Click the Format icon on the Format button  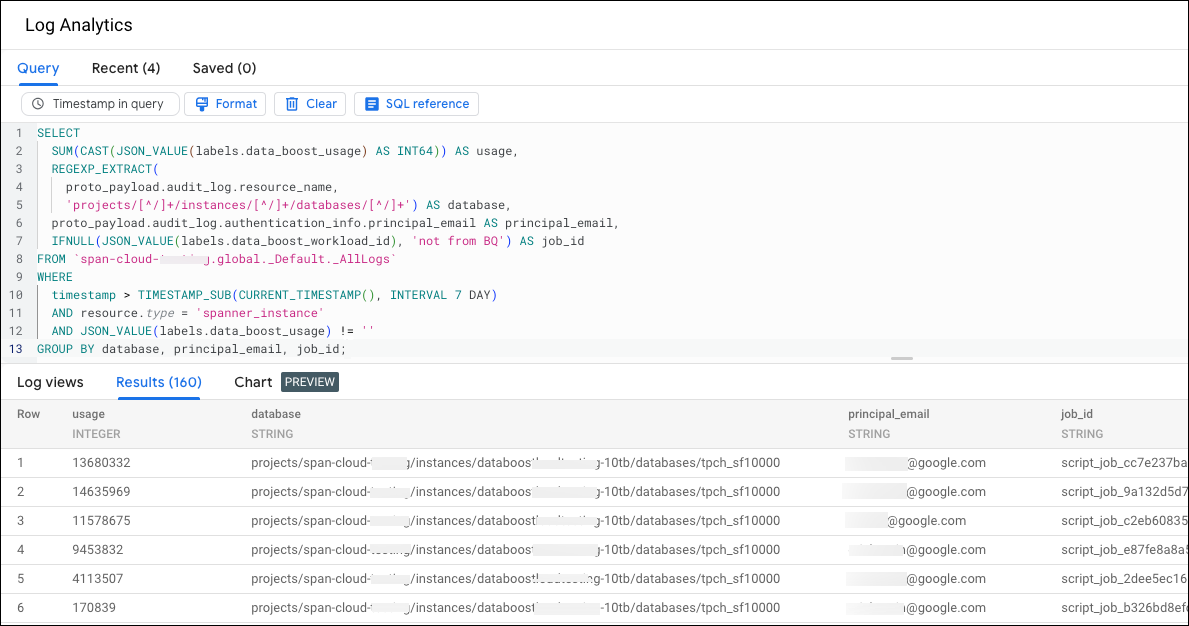202,103
